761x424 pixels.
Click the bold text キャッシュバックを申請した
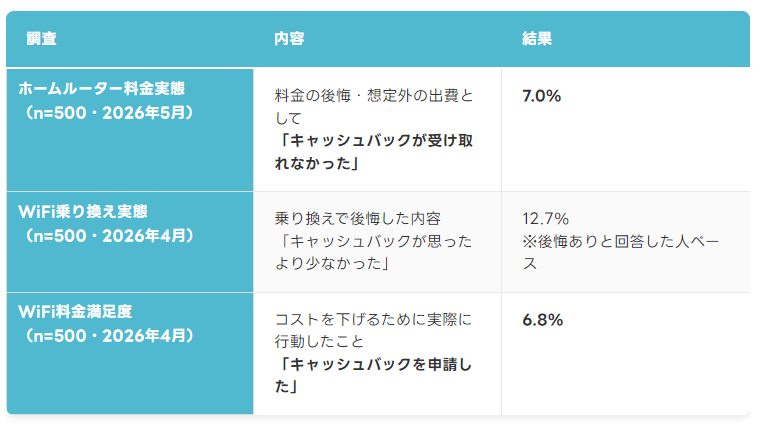click(374, 375)
